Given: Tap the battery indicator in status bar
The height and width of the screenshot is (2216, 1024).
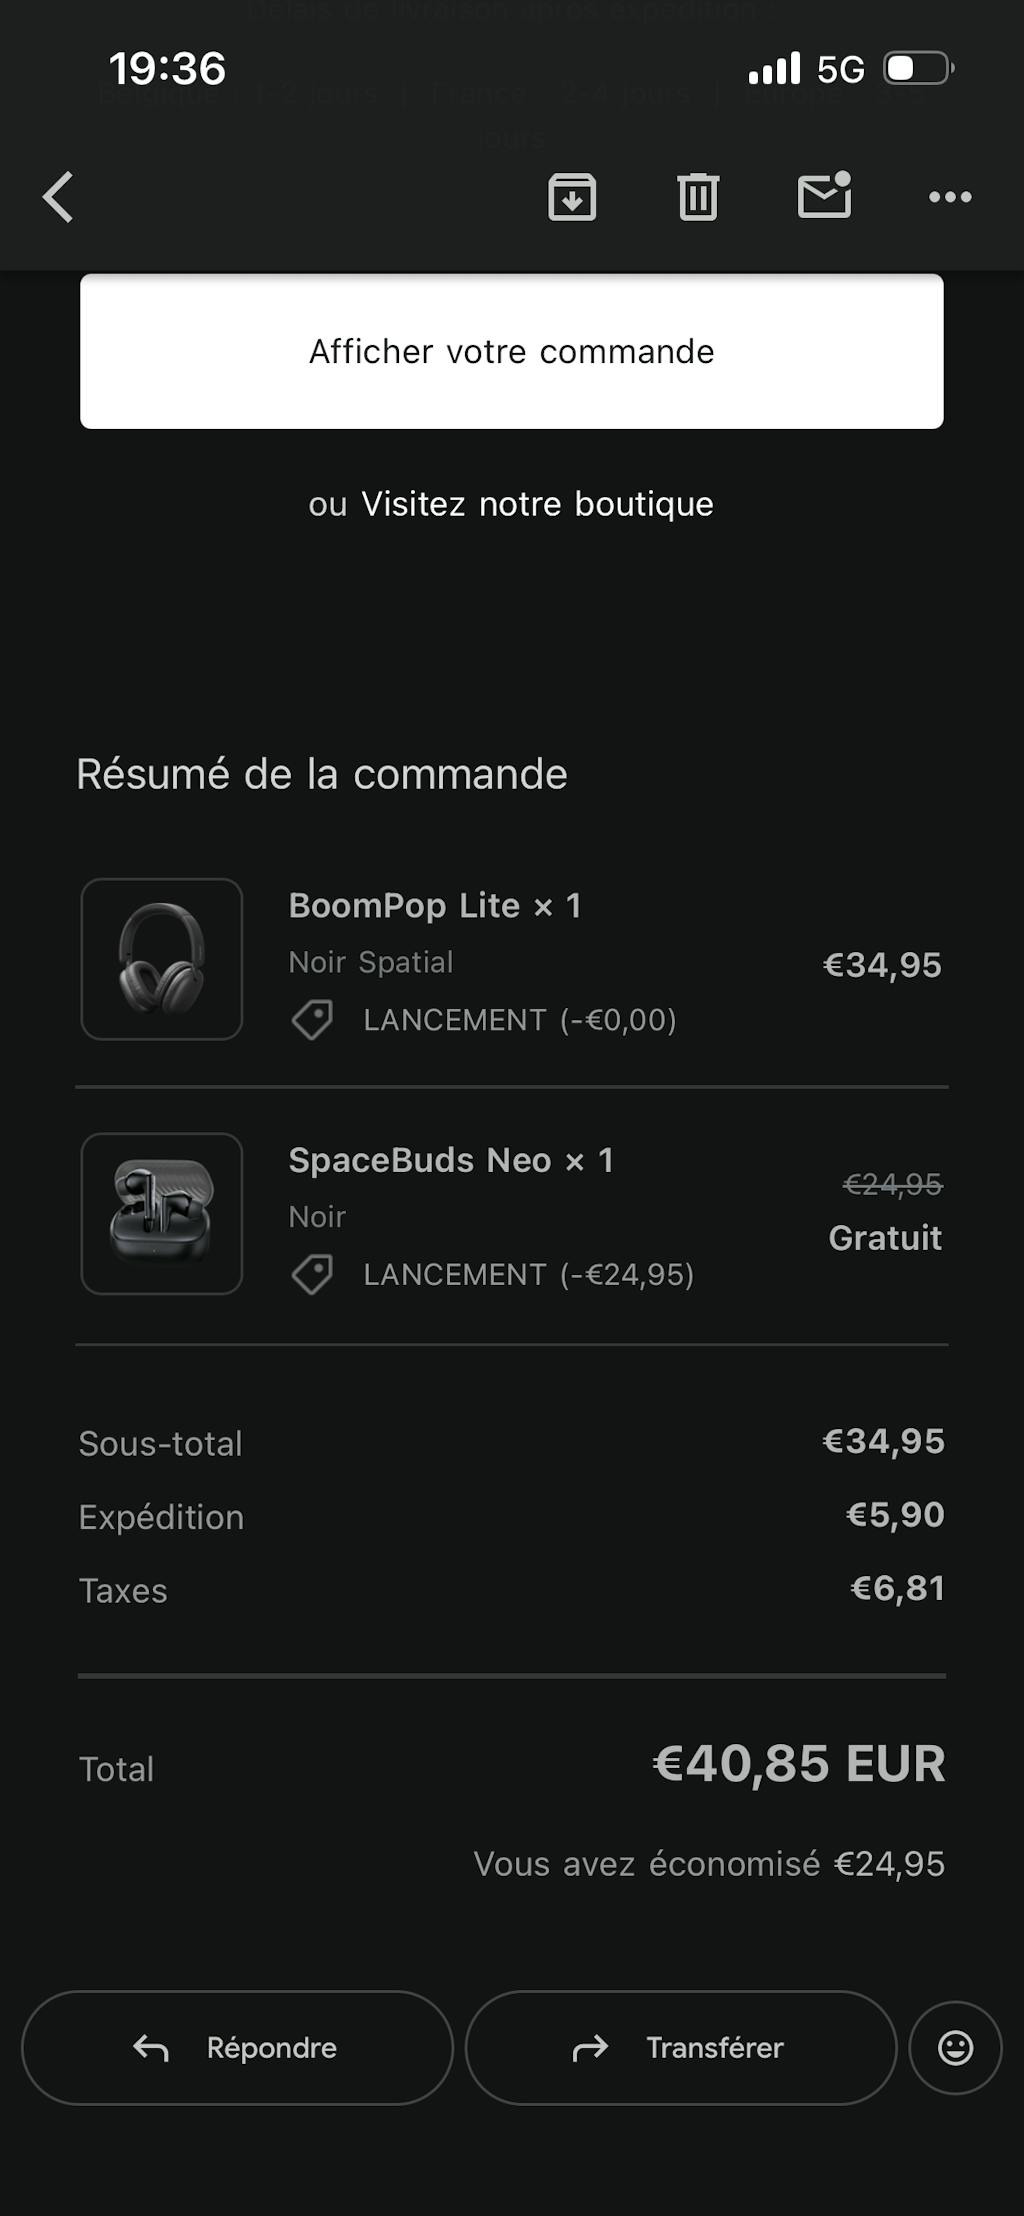Looking at the screenshot, I should coord(918,69).
